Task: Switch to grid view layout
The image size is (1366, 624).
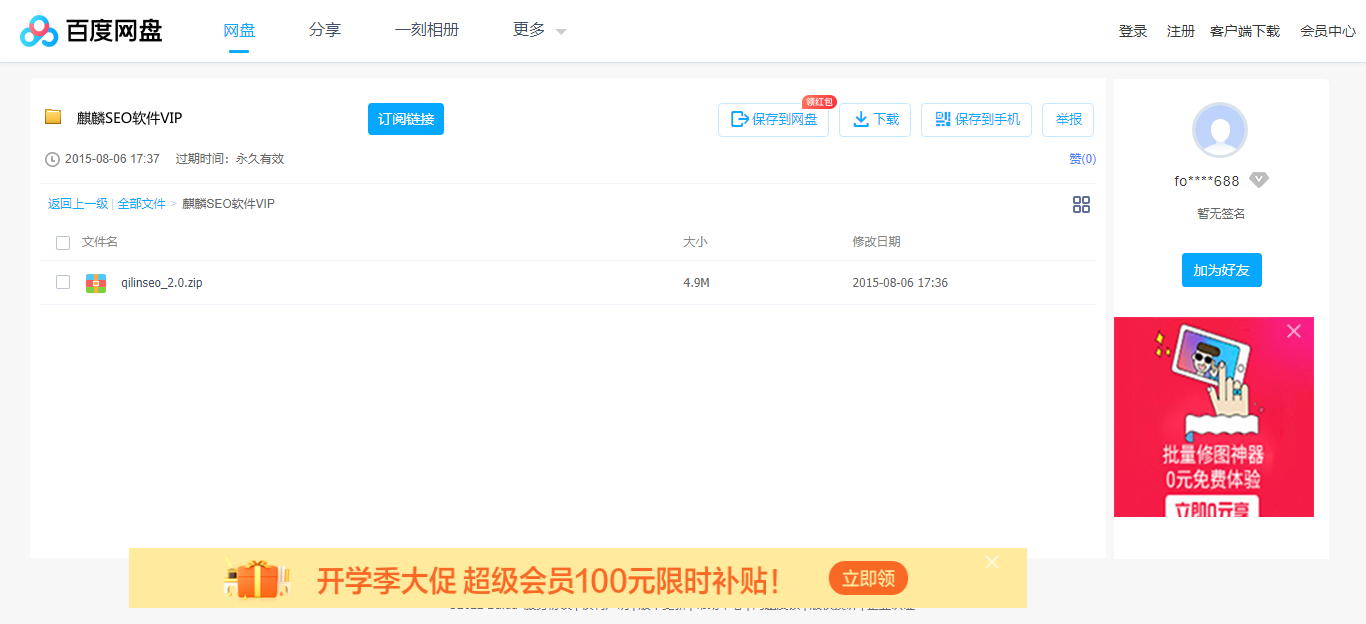Action: click(1081, 204)
